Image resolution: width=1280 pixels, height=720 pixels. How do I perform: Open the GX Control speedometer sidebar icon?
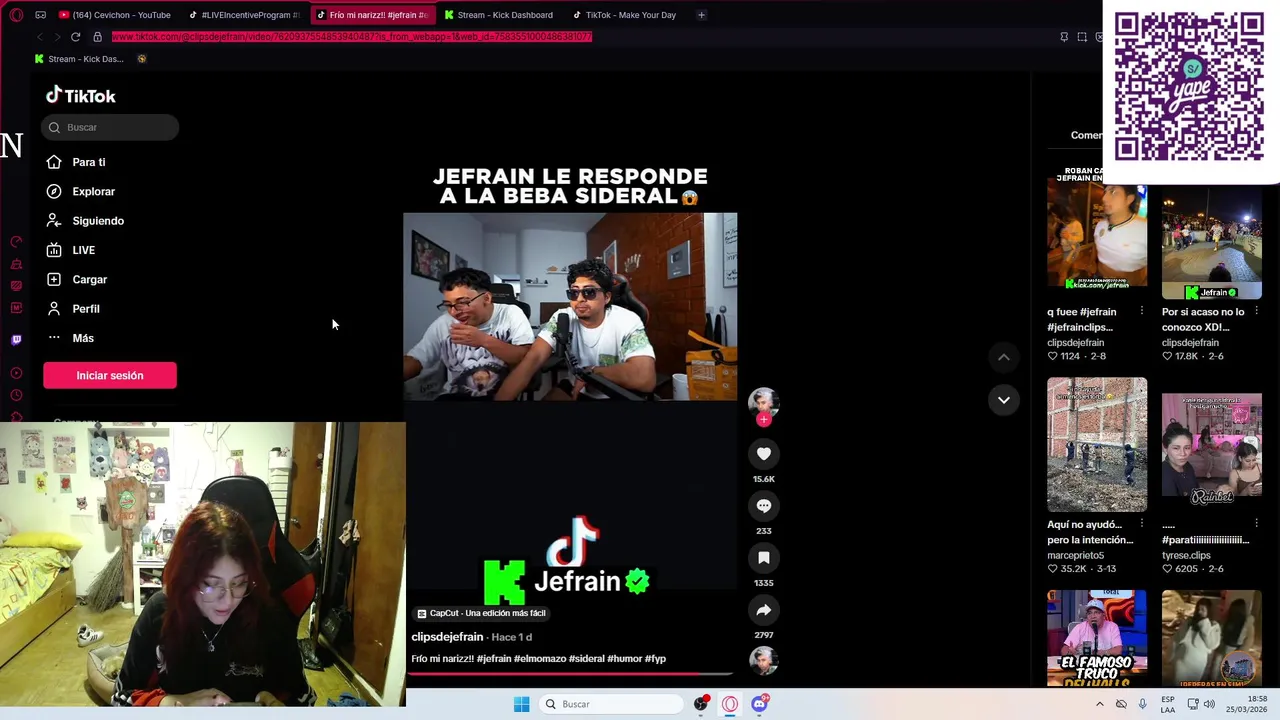coord(16,242)
